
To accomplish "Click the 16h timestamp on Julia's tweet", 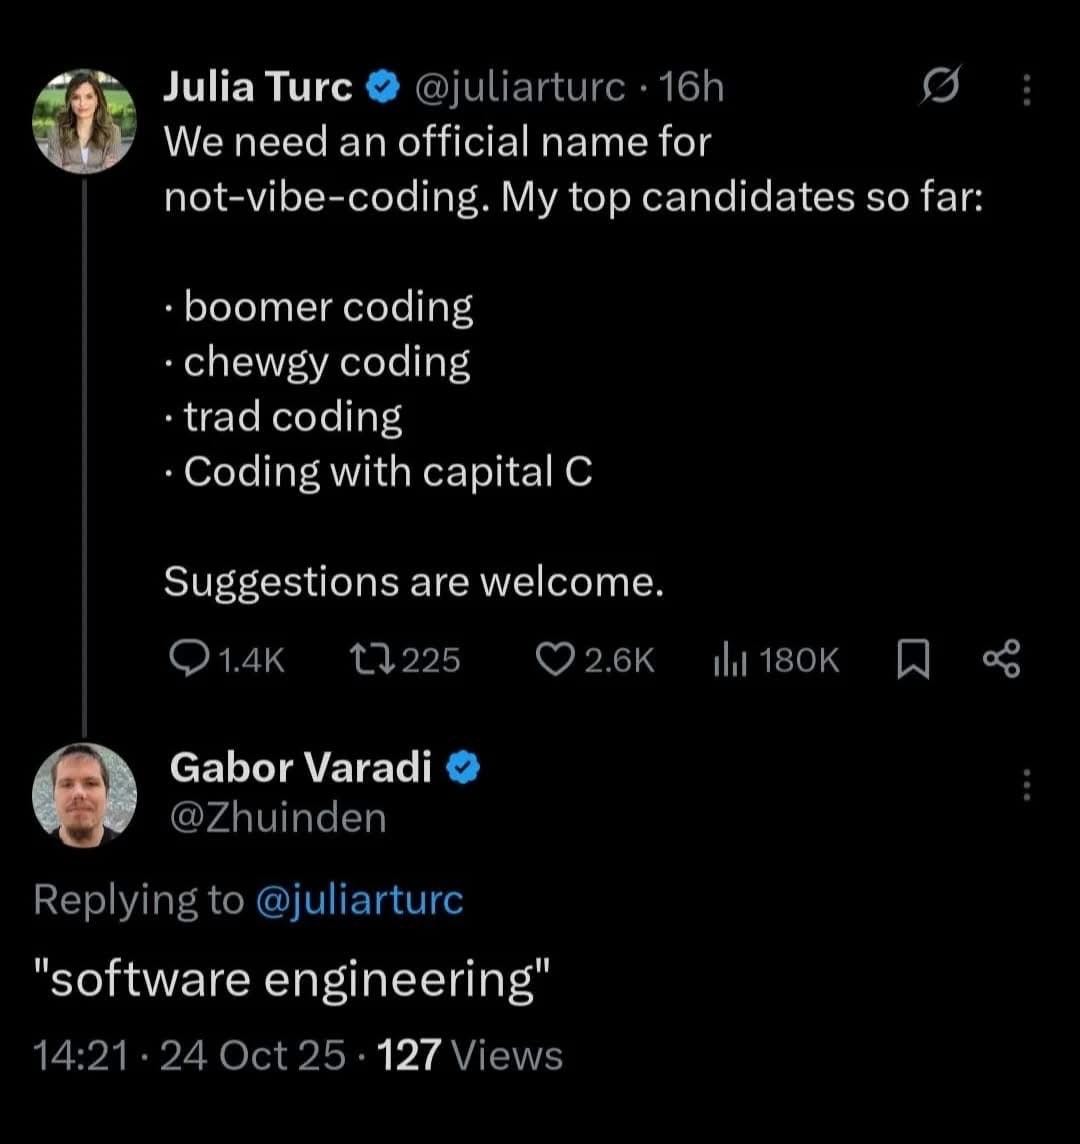I will [692, 89].
